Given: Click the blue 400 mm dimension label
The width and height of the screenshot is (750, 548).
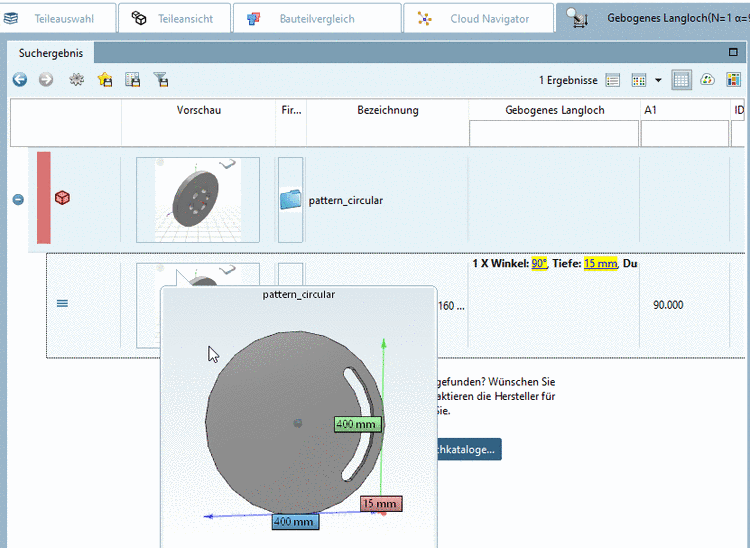Looking at the screenshot, I should click(x=295, y=521).
